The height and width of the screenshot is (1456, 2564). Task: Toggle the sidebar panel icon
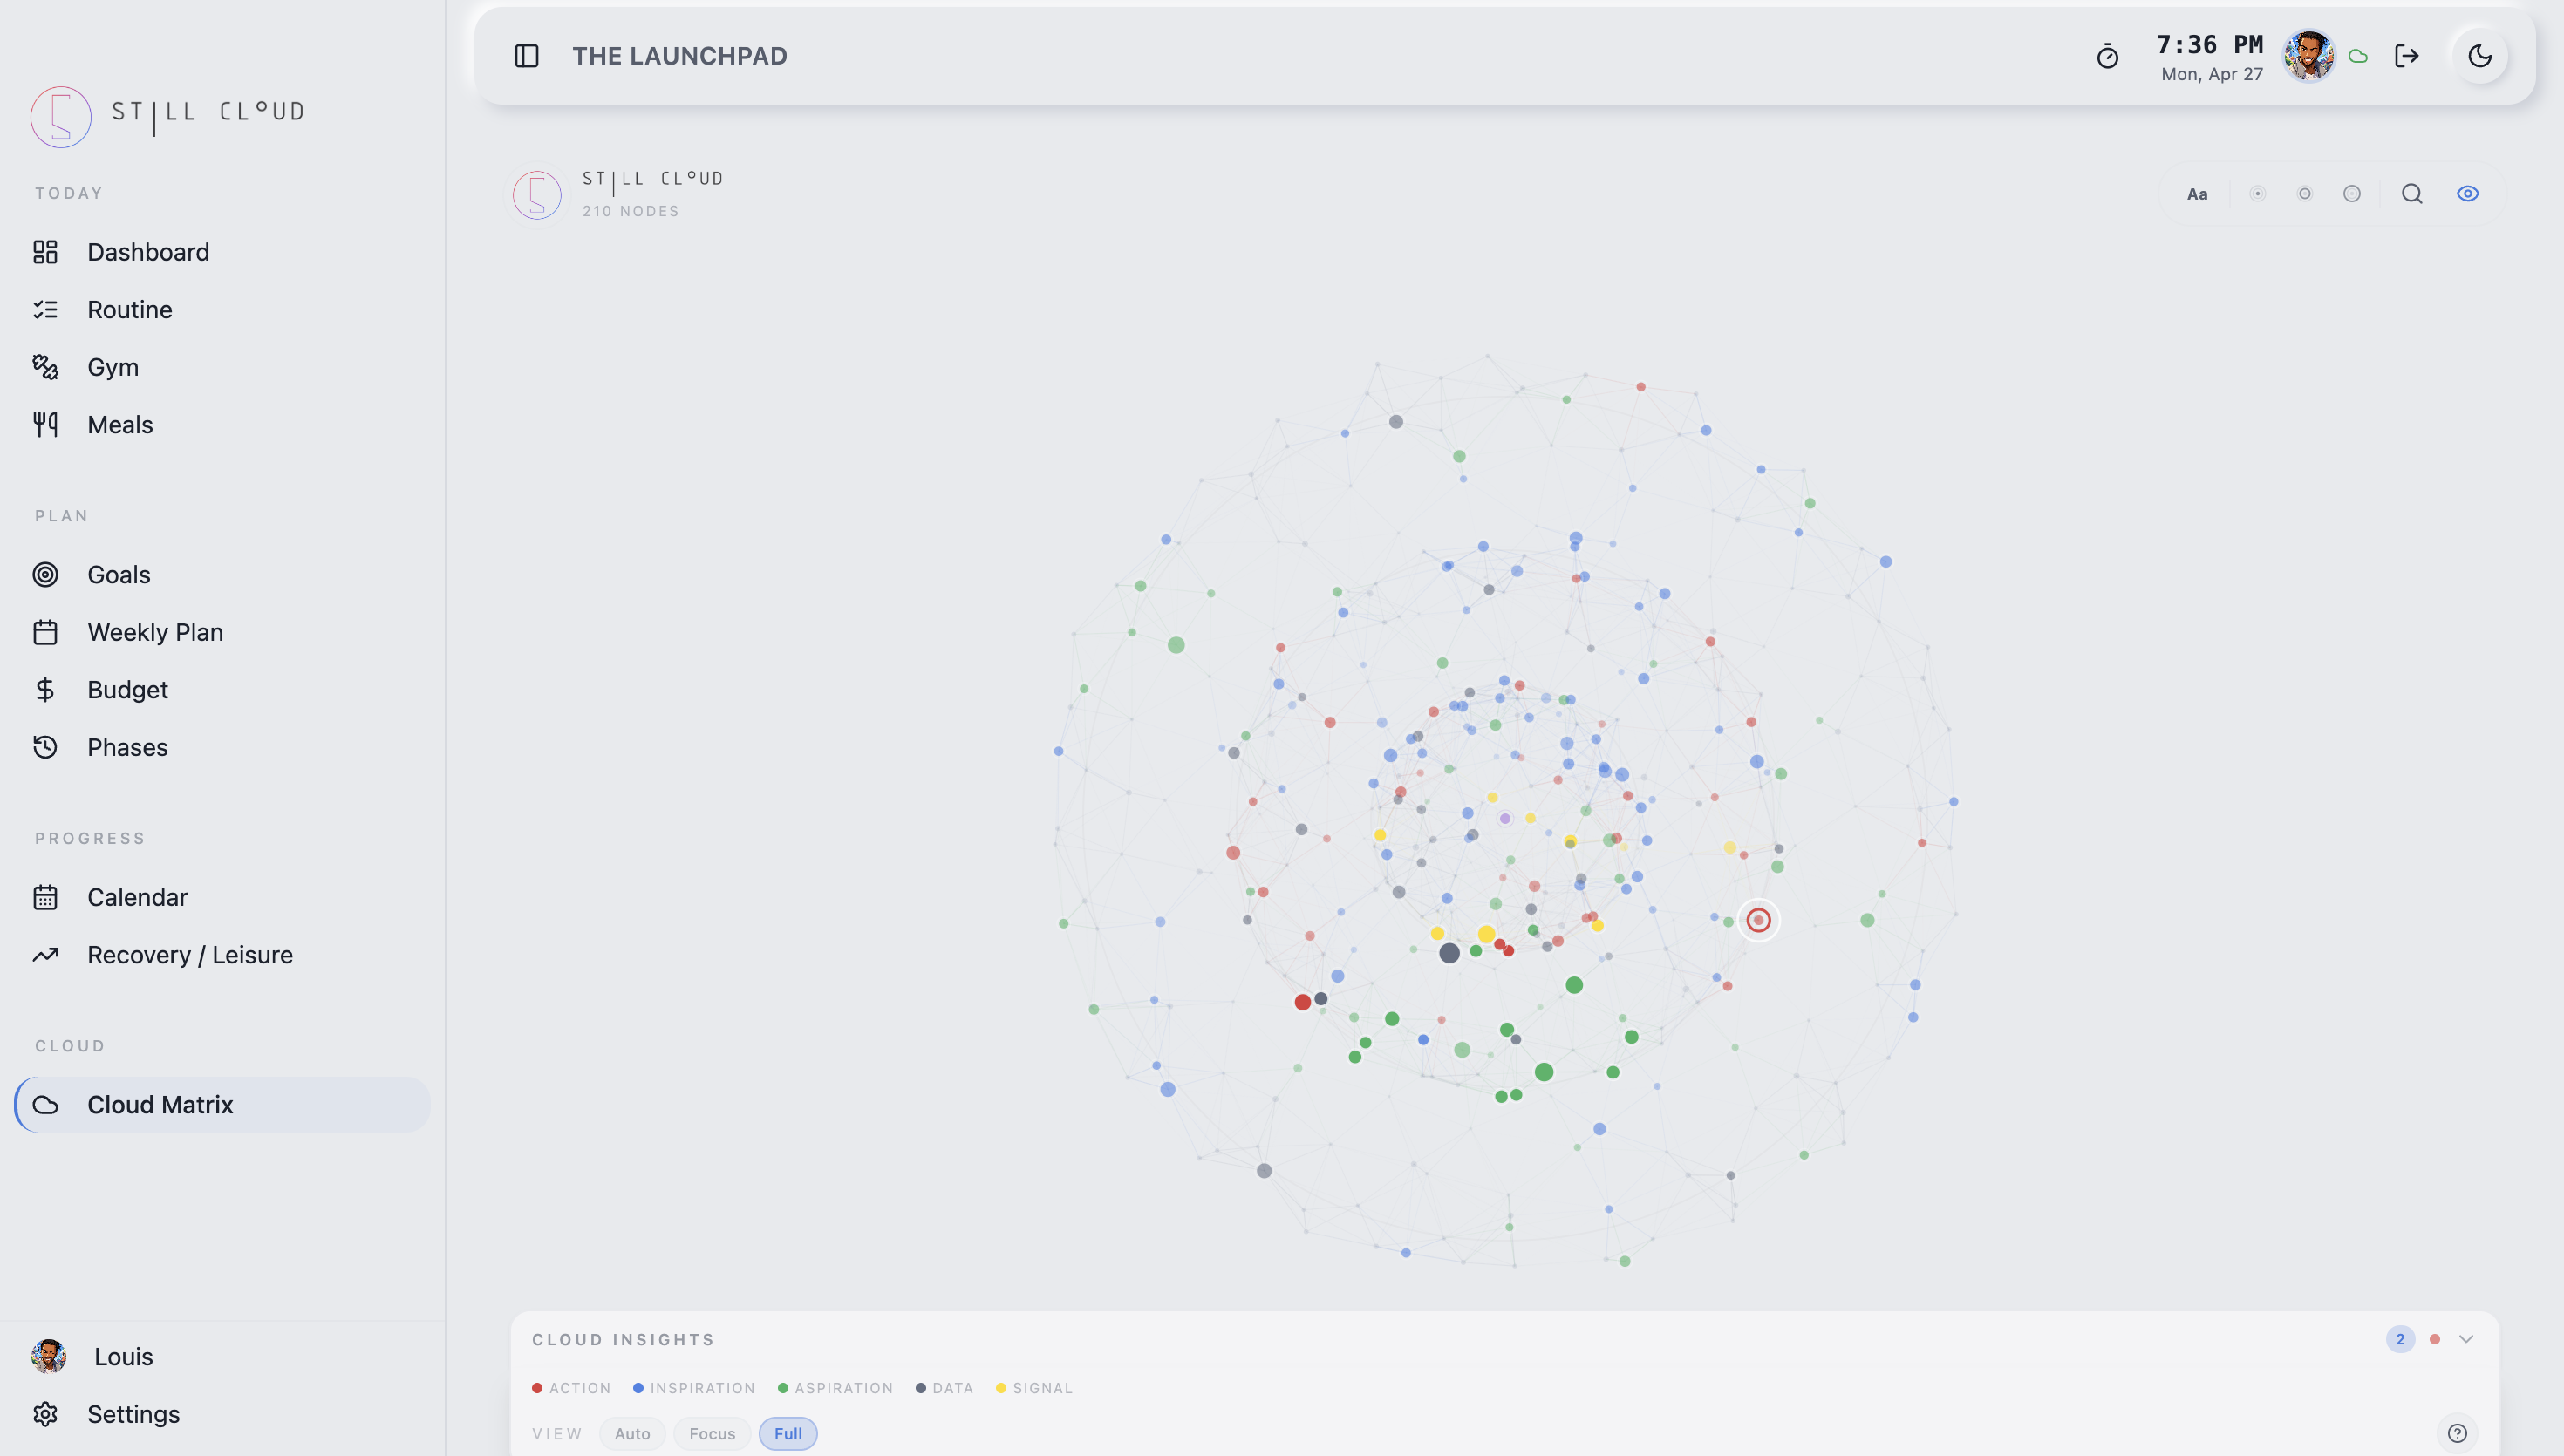[x=526, y=56]
